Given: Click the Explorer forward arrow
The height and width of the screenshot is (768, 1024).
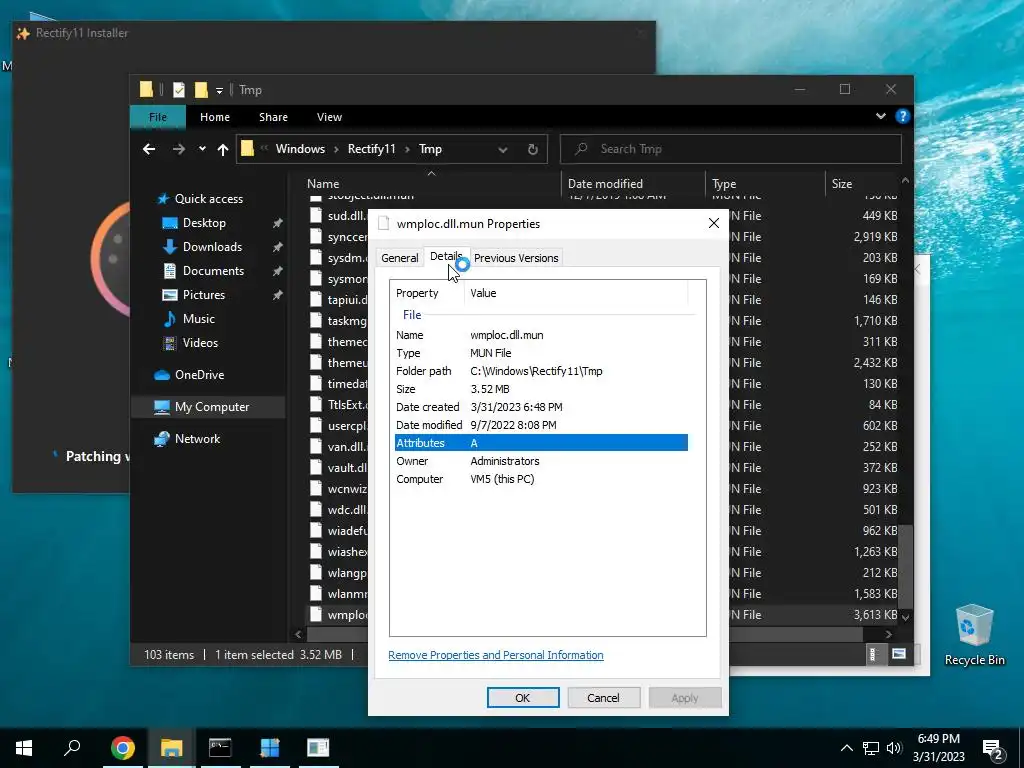Looking at the screenshot, I should 178,150.
